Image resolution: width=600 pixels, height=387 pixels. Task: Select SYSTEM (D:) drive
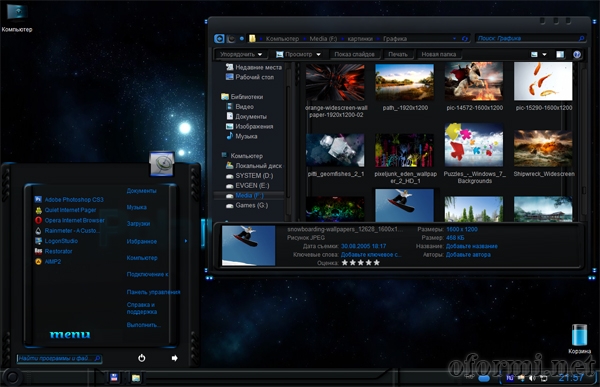coord(249,176)
